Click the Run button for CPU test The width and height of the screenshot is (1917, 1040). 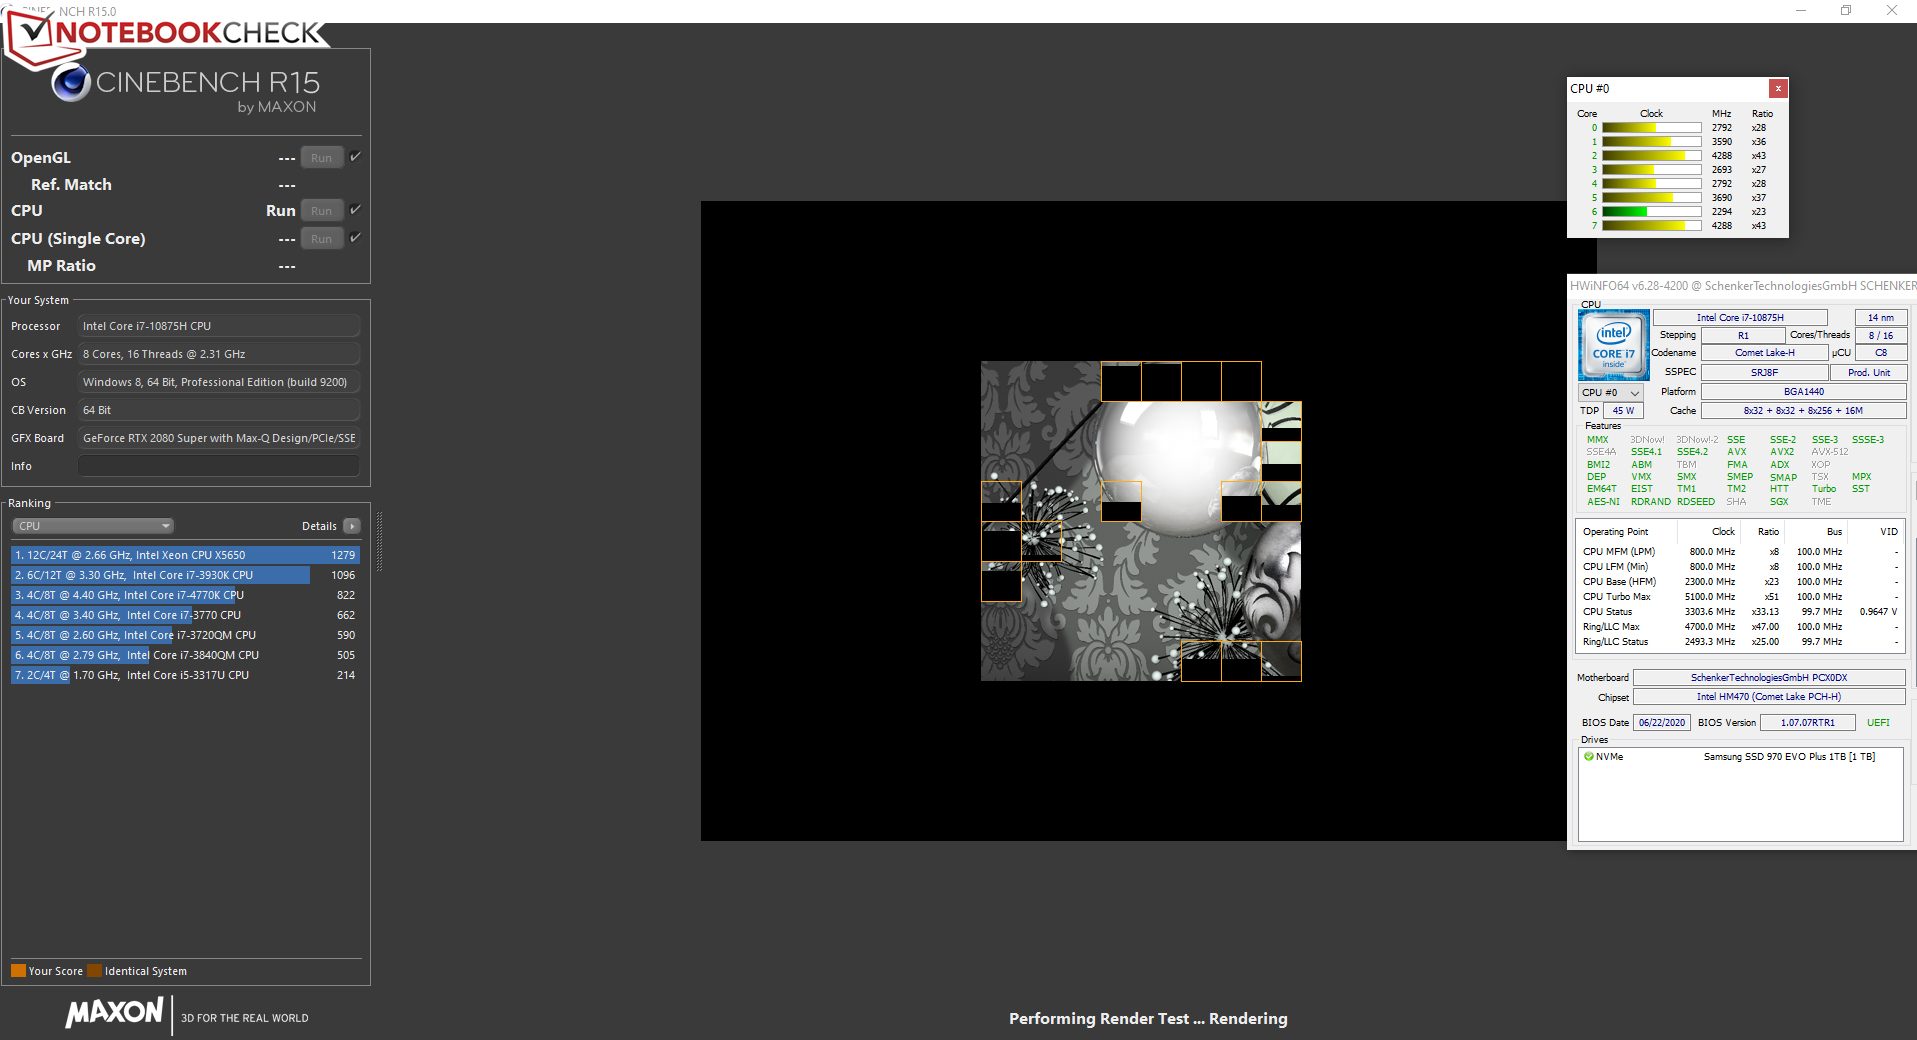tap(321, 211)
